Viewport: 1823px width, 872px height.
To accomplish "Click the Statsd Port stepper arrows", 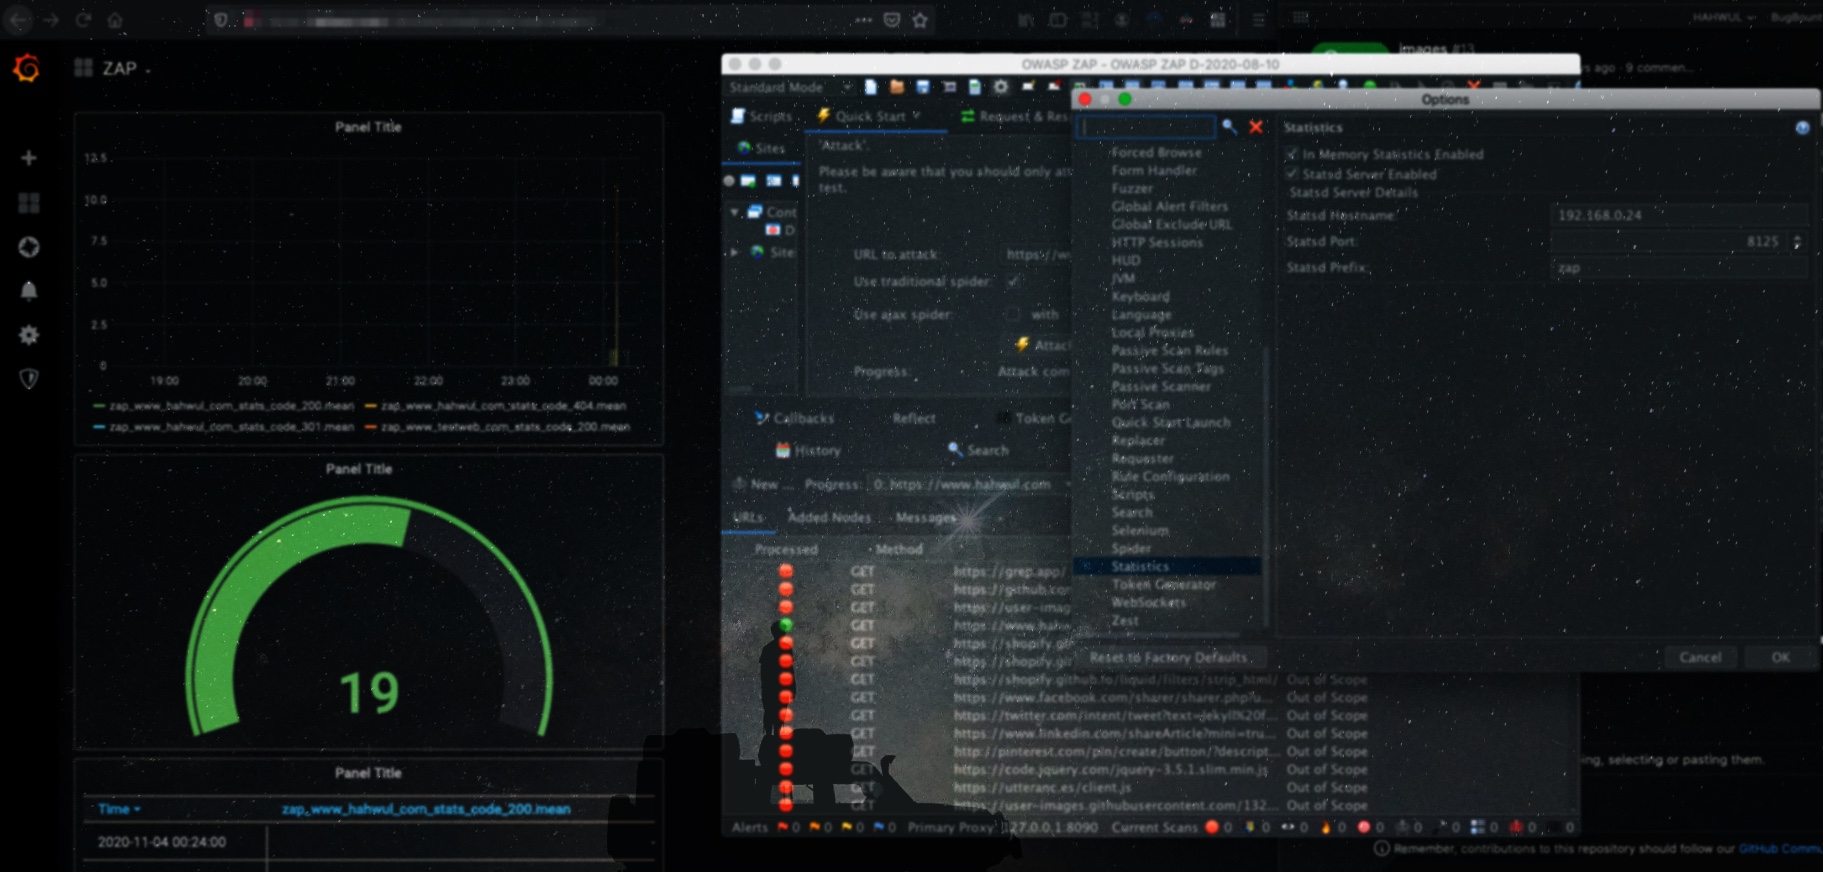I will click(1797, 241).
